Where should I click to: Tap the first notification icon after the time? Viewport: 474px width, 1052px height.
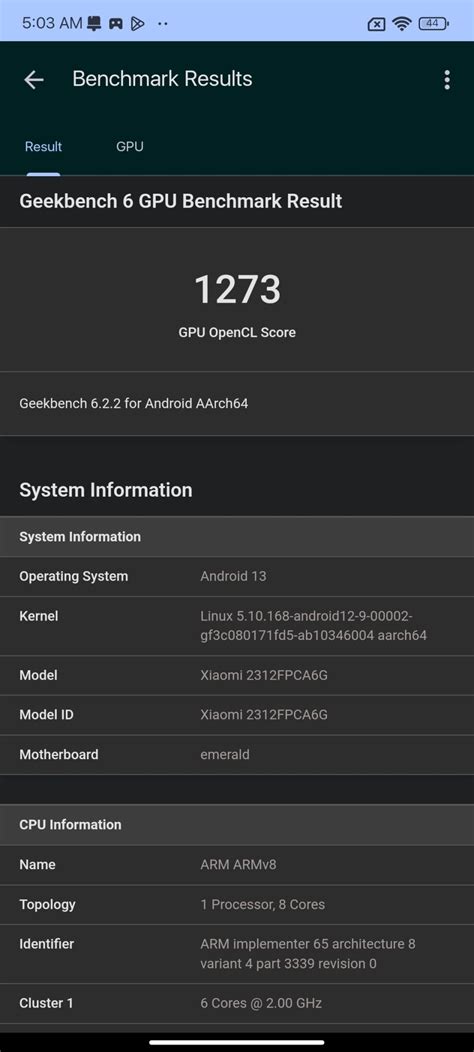pos(95,23)
